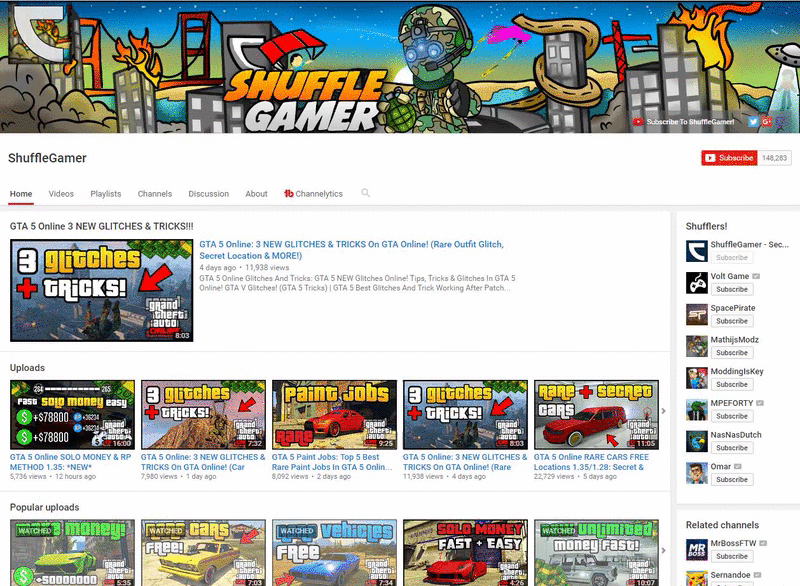Subscribe to NasNasDutch channel

tap(732, 448)
